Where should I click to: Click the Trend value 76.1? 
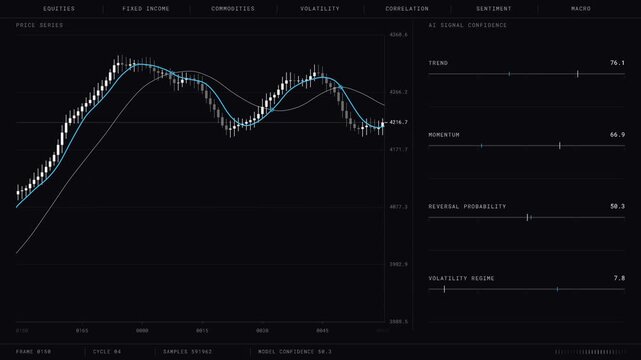[x=617, y=63]
